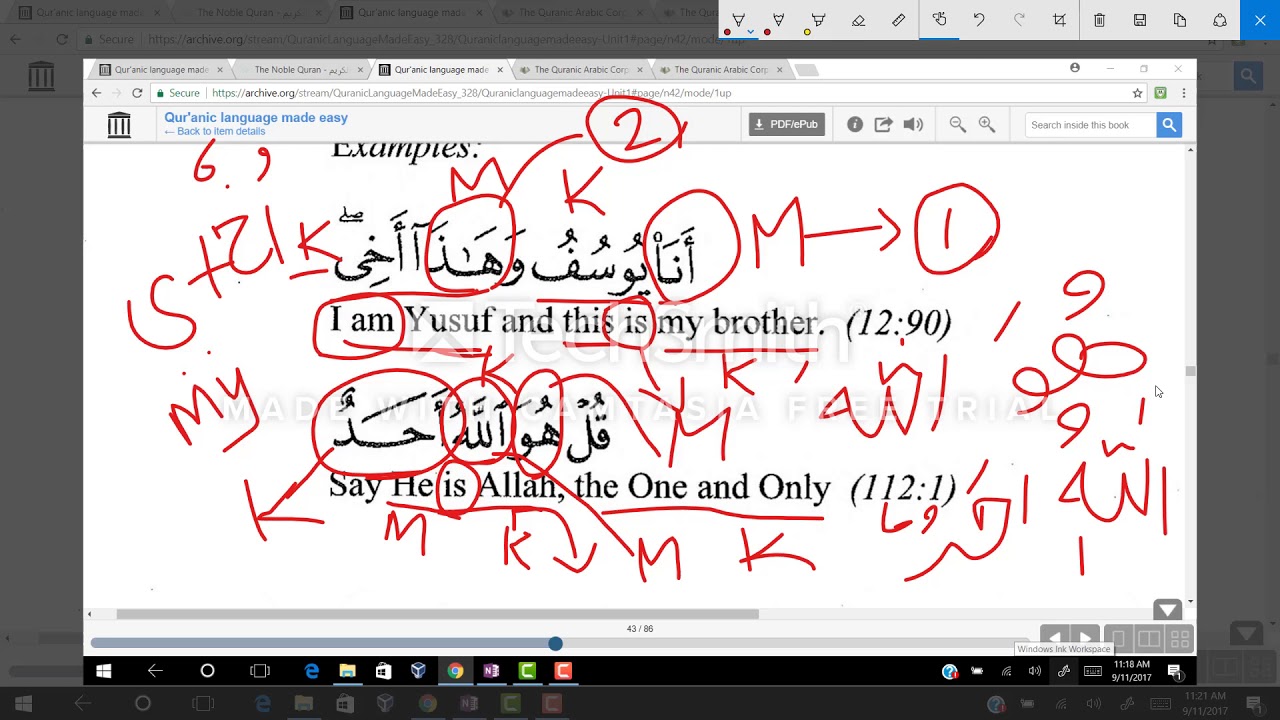1280x720 pixels.
Task: Click the share arrow icon in book reader
Action: point(883,124)
